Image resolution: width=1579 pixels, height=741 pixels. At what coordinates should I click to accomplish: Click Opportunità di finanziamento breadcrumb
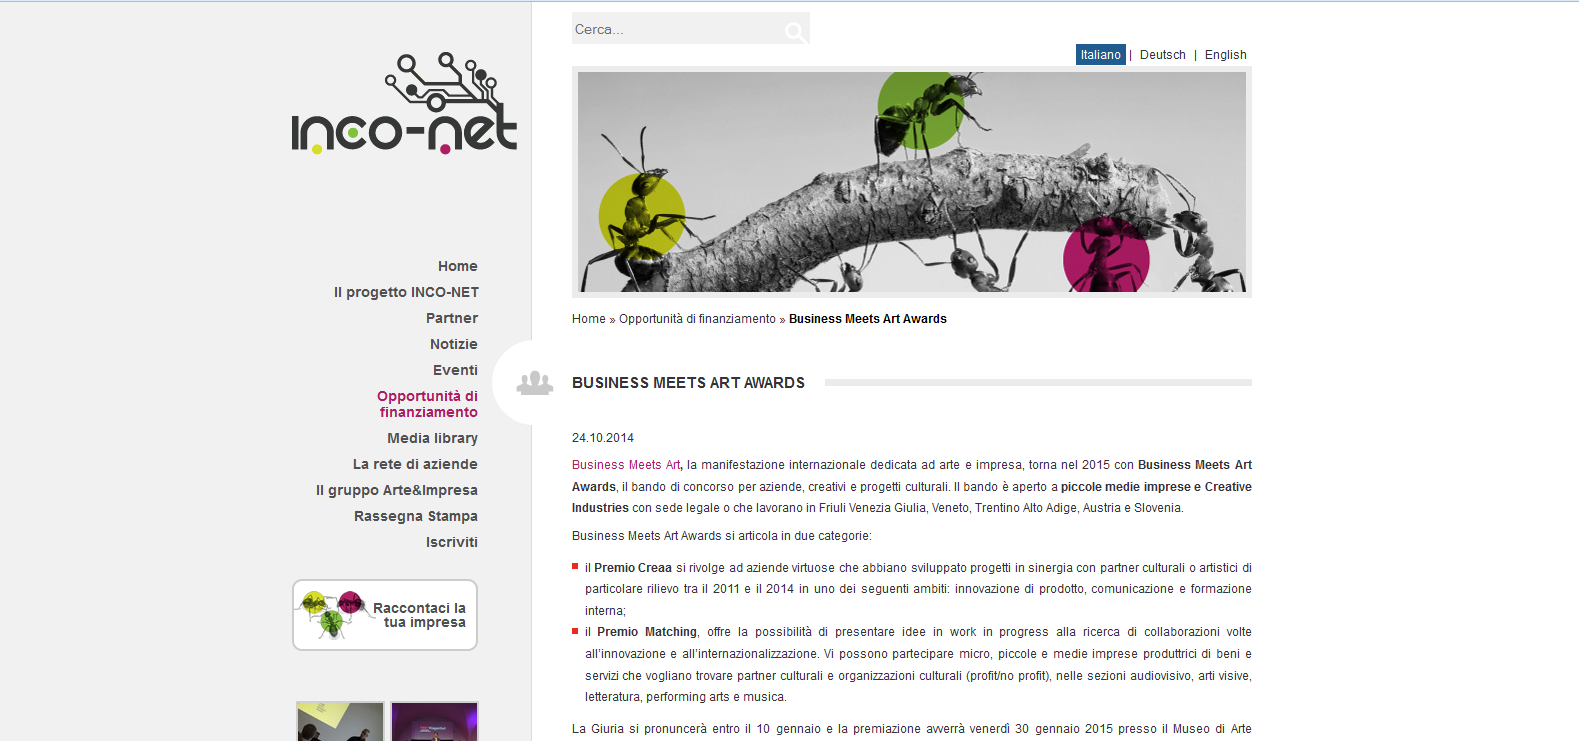coord(697,319)
